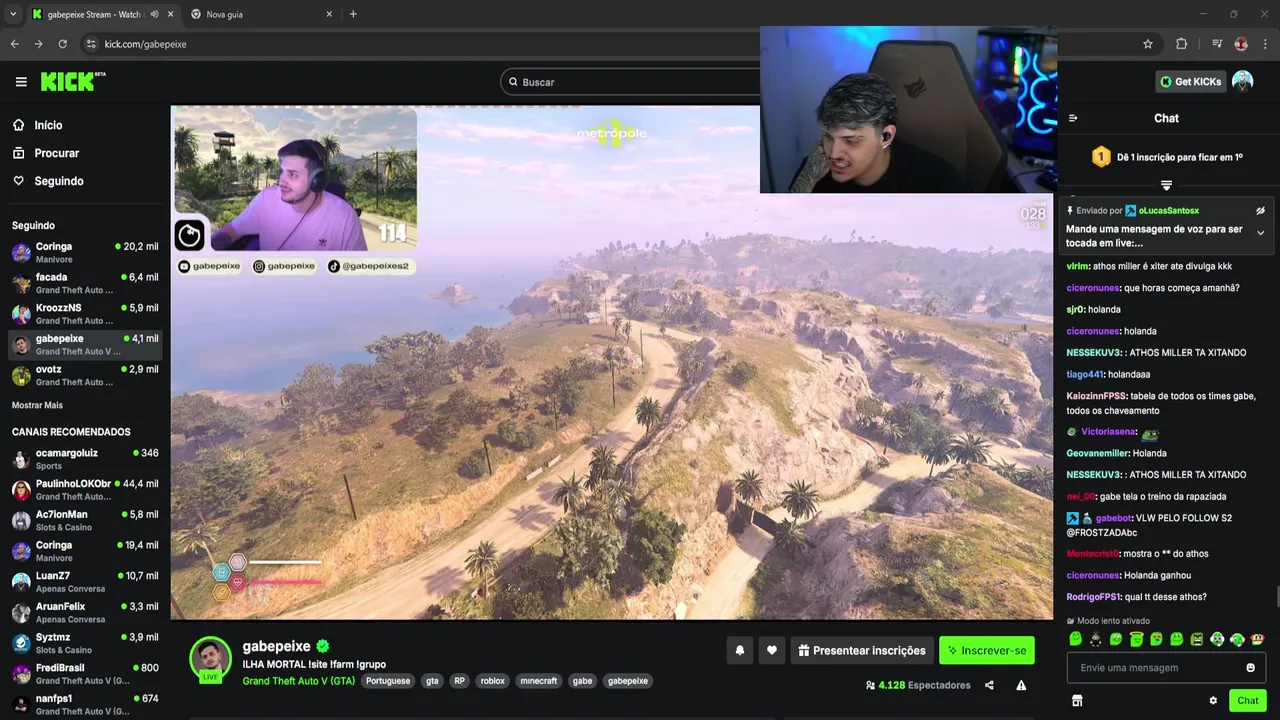Click the Buscar search field

(630, 82)
